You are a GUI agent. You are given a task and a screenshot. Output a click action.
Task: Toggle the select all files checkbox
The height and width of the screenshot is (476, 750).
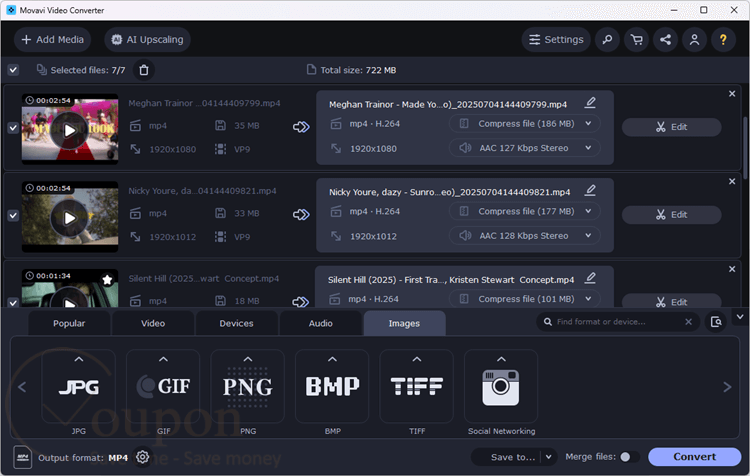13,70
